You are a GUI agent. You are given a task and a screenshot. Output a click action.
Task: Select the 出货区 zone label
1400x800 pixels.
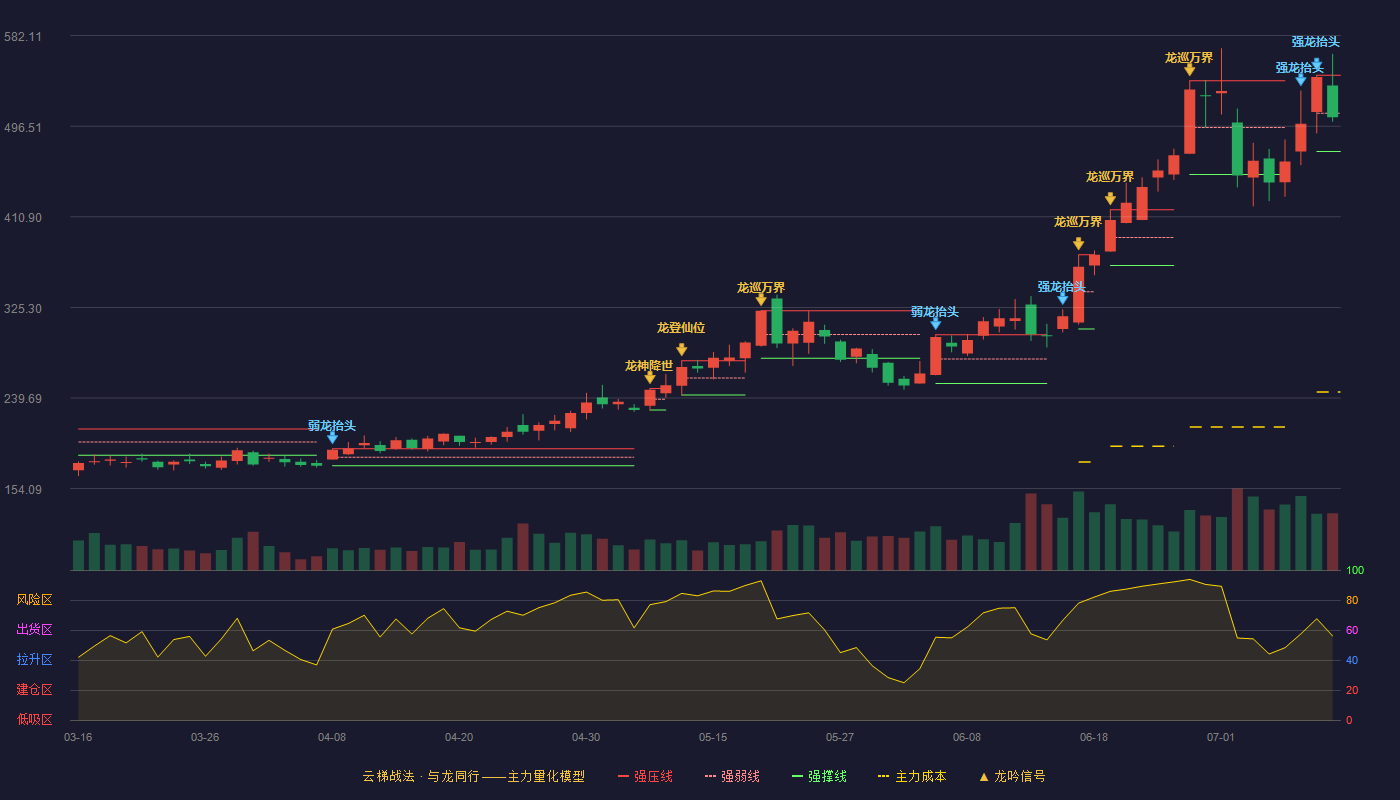tap(34, 630)
